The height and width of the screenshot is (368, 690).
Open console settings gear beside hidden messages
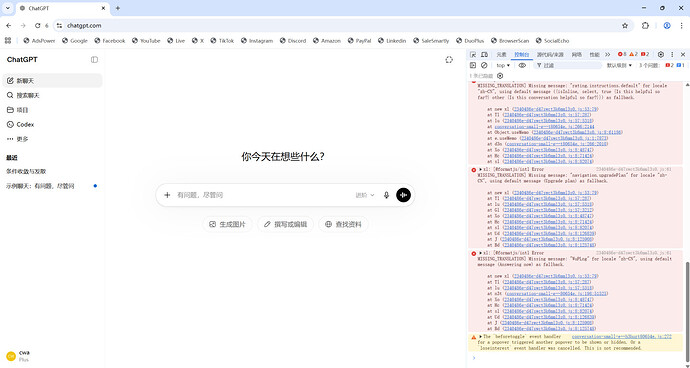[x=500, y=76]
